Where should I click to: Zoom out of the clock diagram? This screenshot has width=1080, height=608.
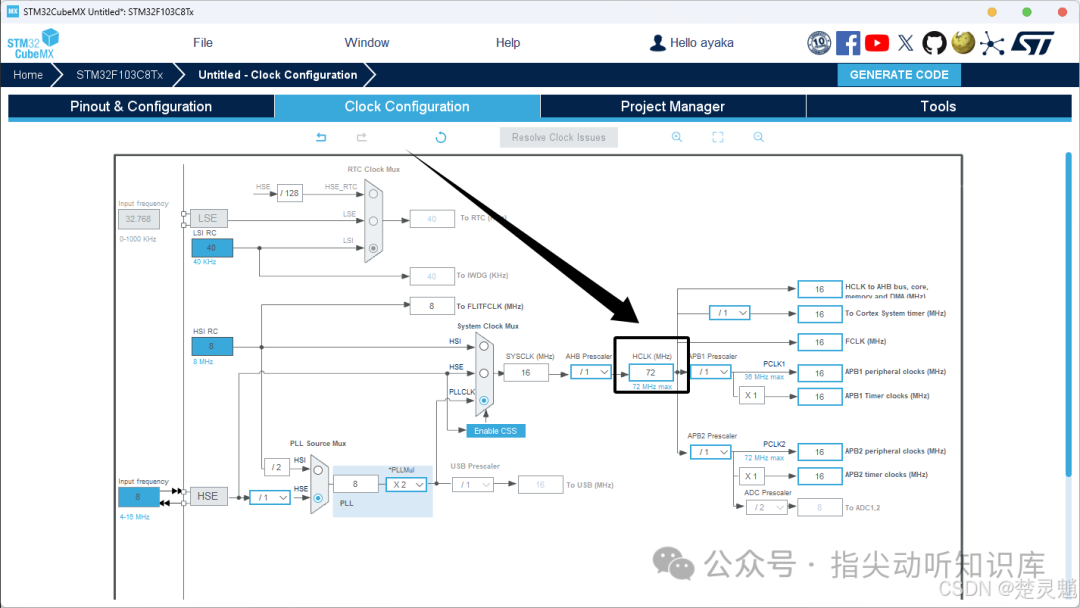758,137
